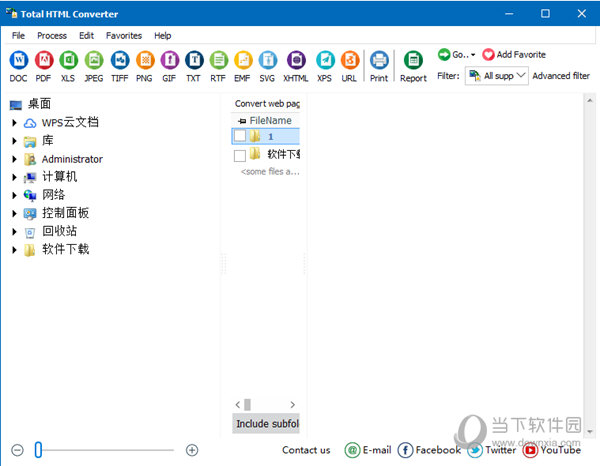Screen dimensions: 600x466
Task: Expand the 回收站 tree node
Action: click(x=14, y=231)
